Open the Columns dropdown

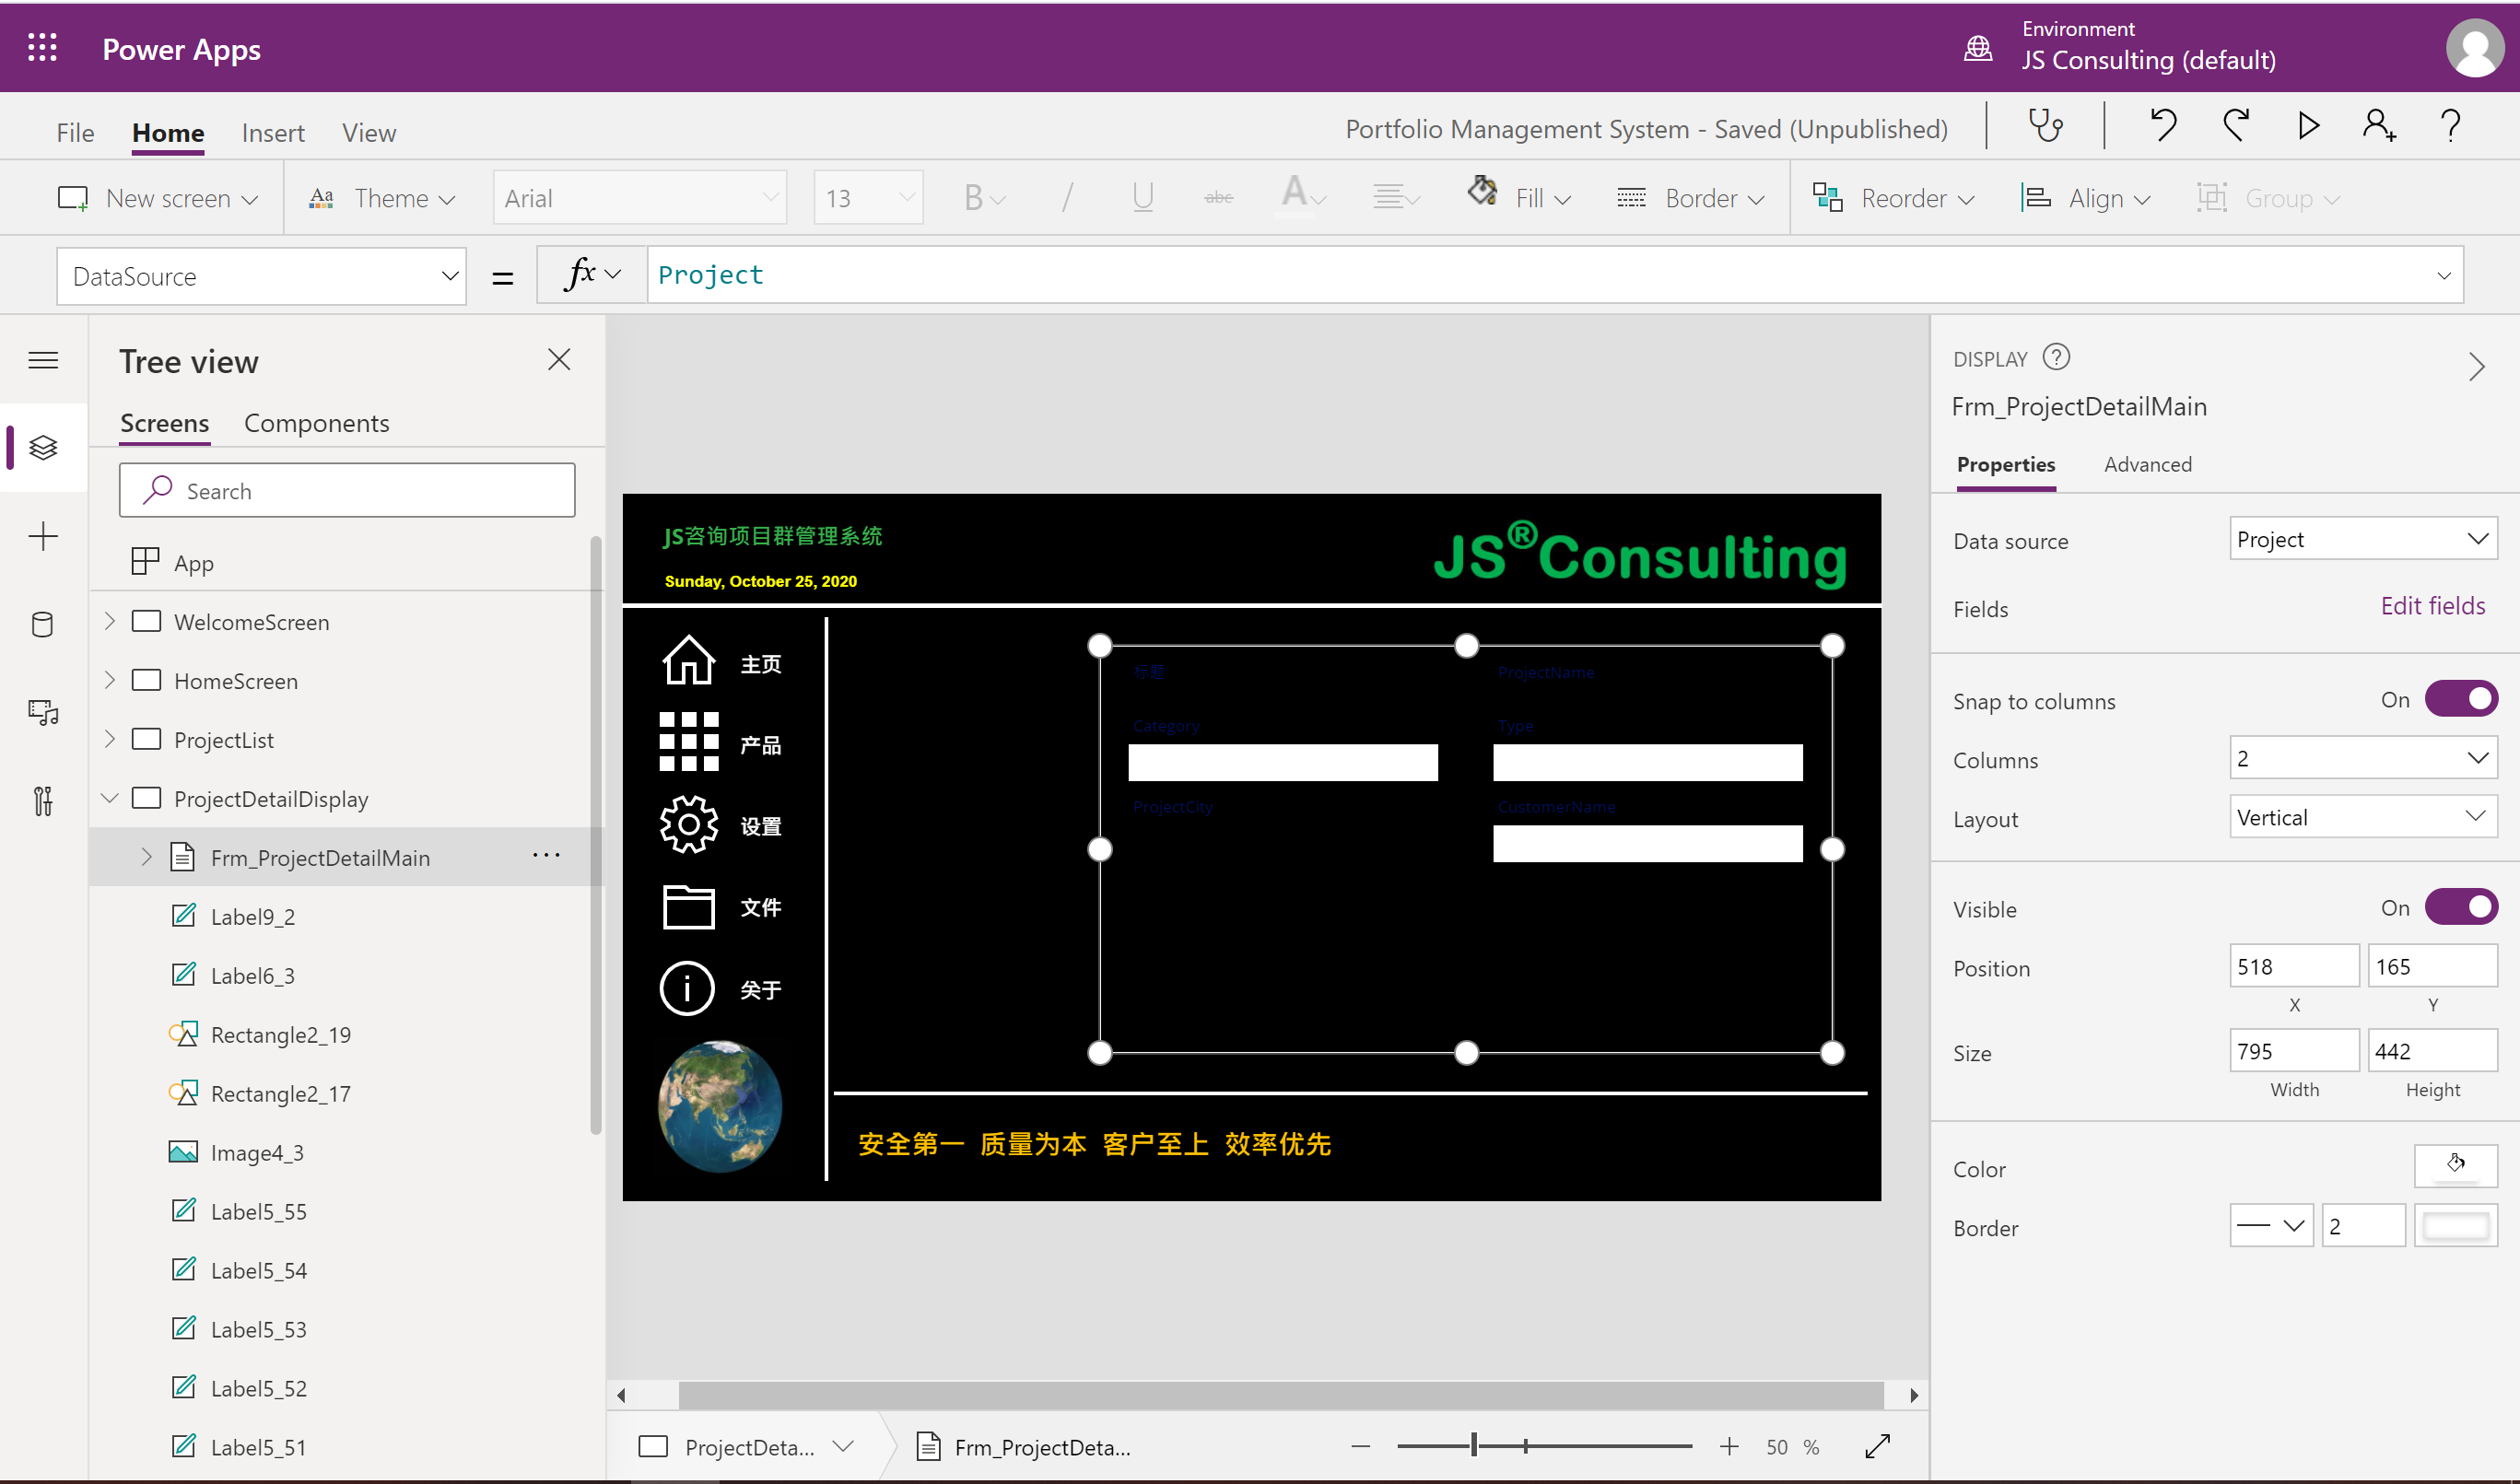pos(2363,758)
